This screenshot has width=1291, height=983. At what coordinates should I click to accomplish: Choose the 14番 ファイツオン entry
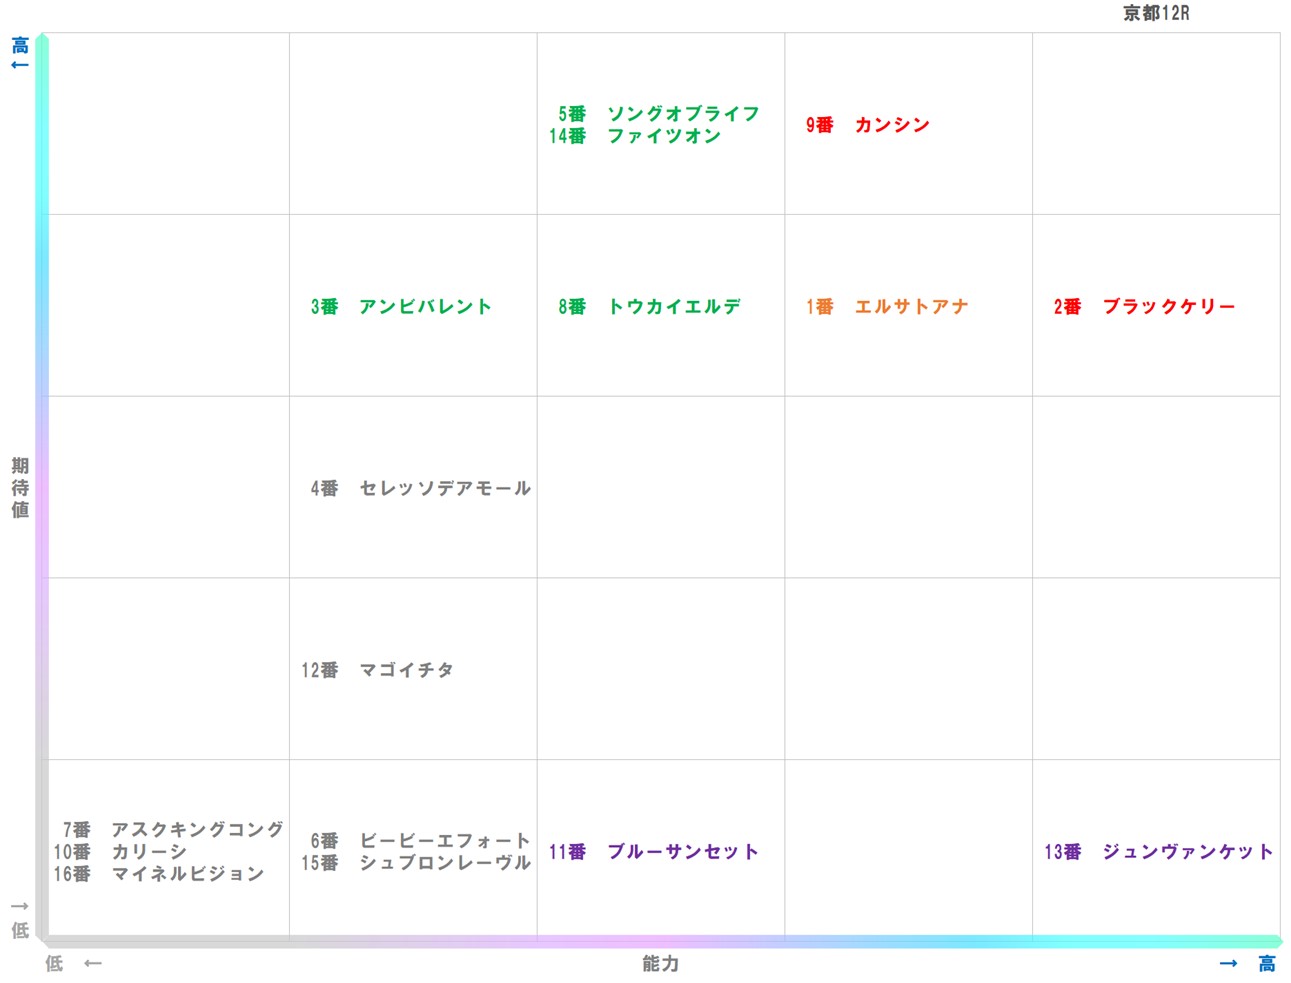click(x=635, y=136)
